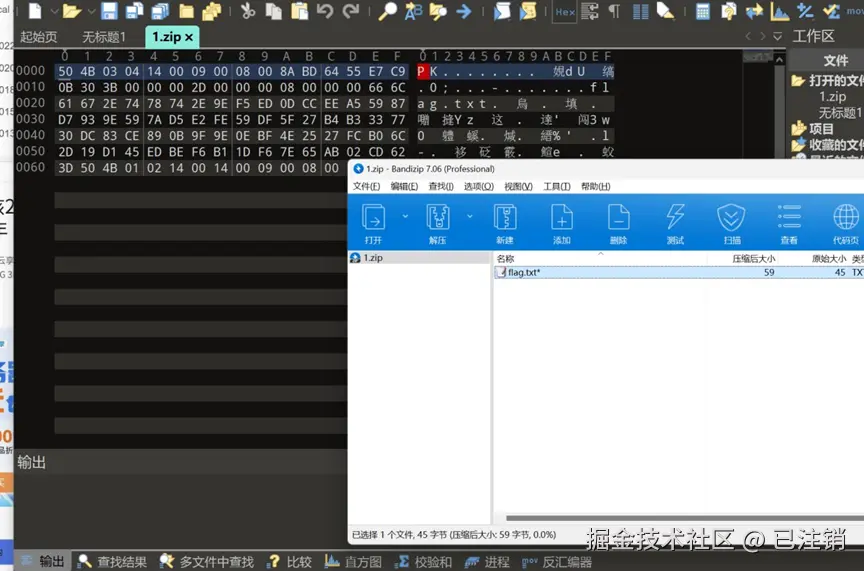
Task: Click Bandizip 扫描 shield button
Action: [x=732, y=223]
